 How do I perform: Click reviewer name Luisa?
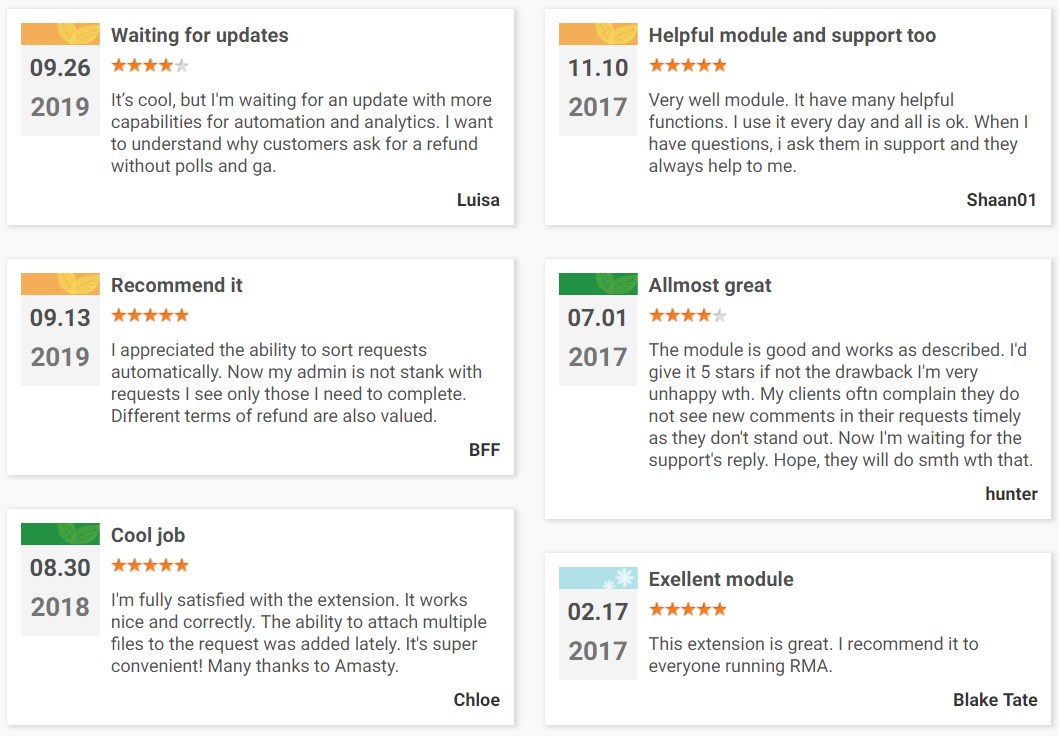pyautogui.click(x=478, y=199)
